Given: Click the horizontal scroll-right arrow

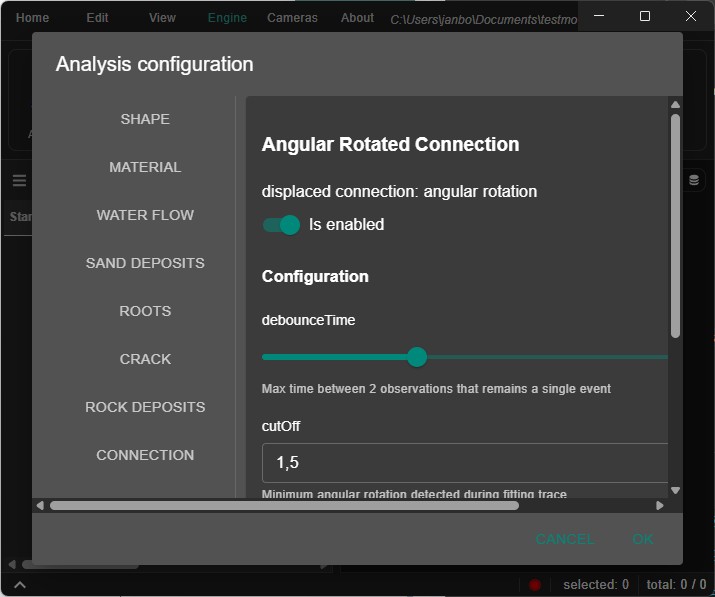Looking at the screenshot, I should click(x=659, y=505).
